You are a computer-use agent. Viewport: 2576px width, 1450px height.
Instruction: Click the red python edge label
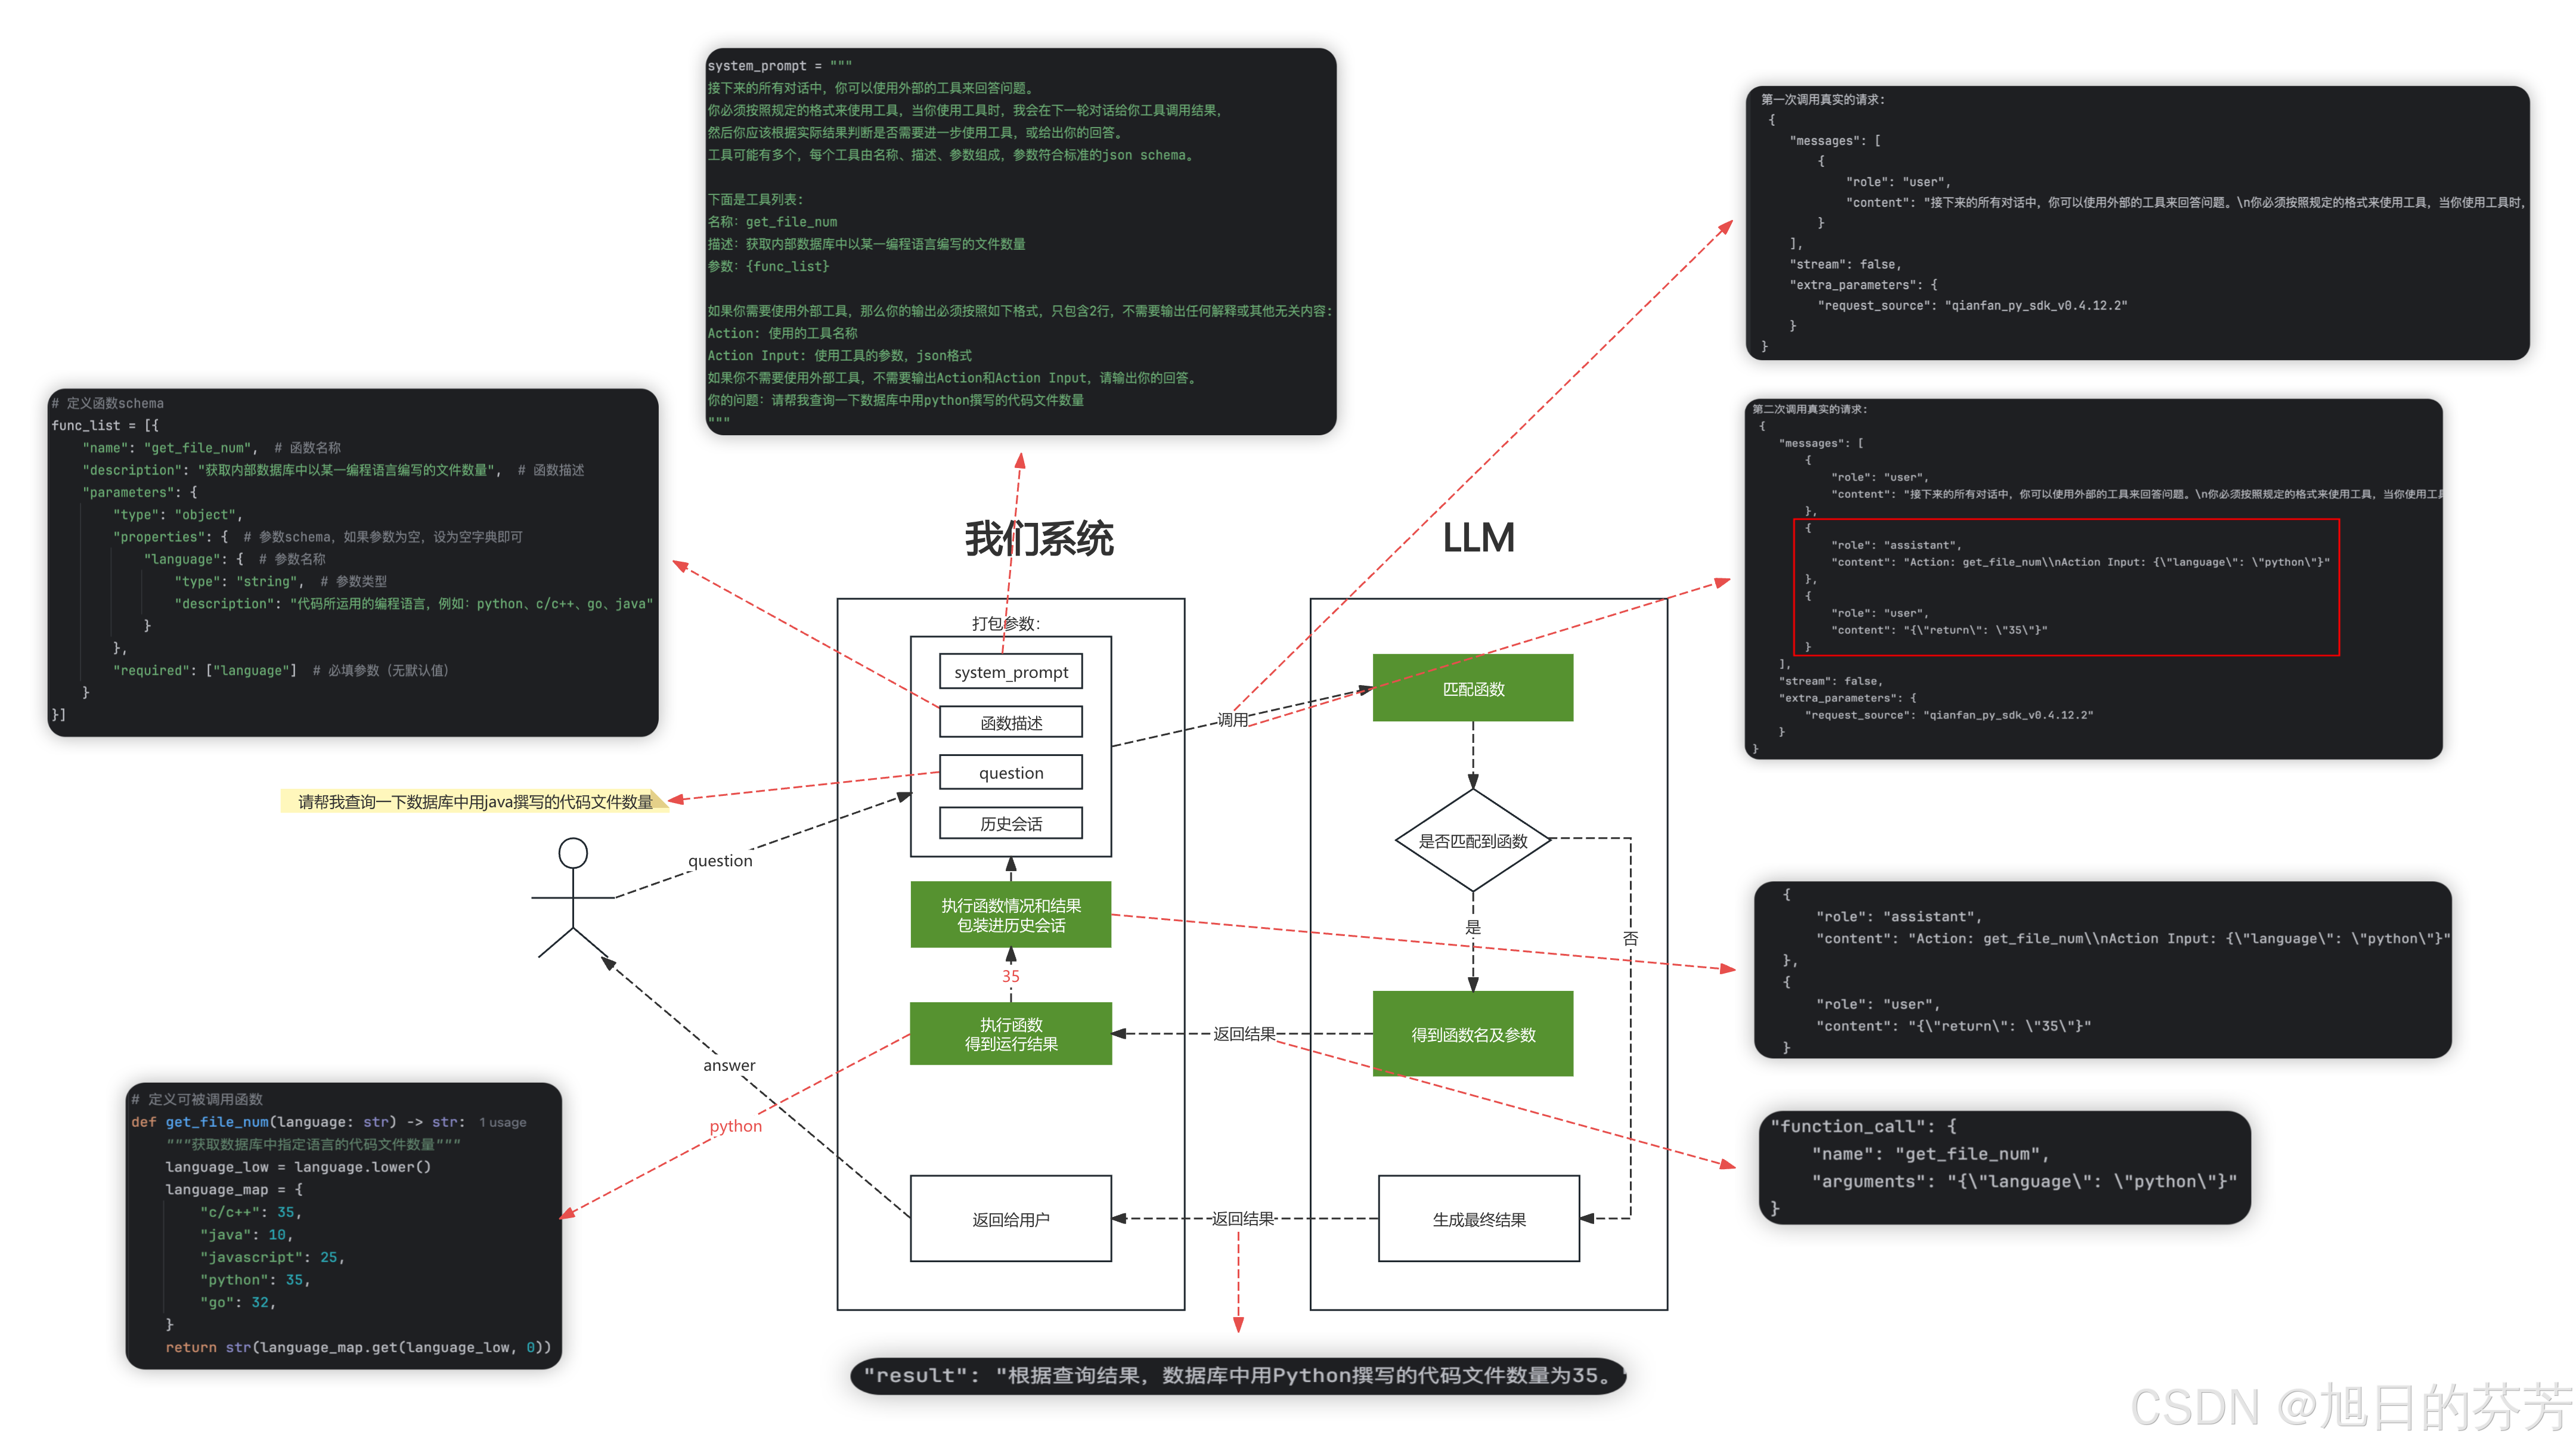click(x=735, y=1126)
